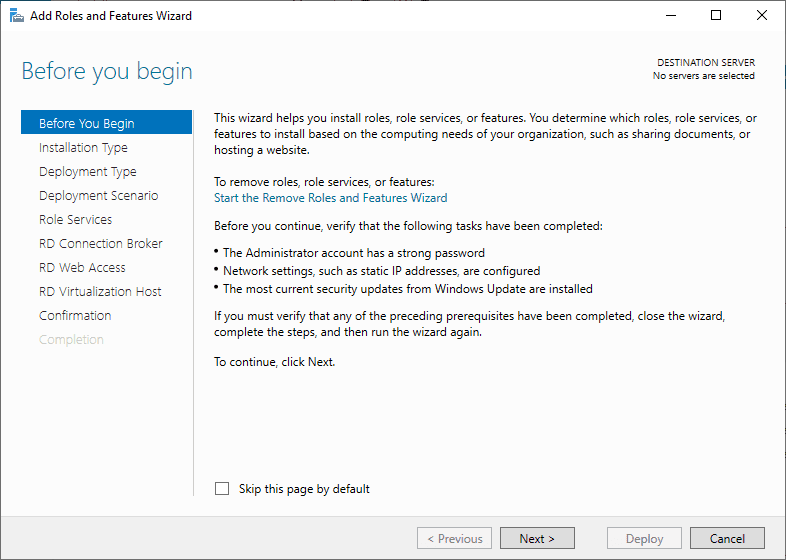
Task: Jump to Confirmation step
Action: [75, 316]
